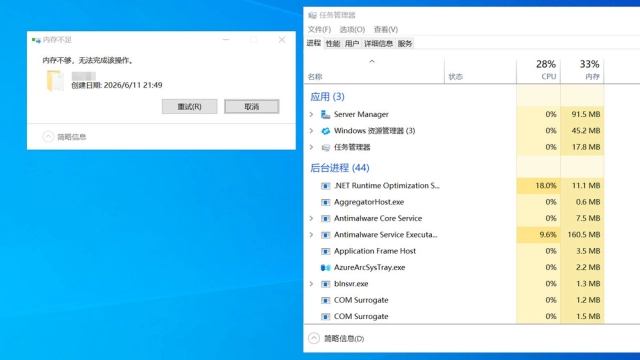The height and width of the screenshot is (360, 640).
Task: Switch to the 详细信息 tab
Action: (378, 43)
